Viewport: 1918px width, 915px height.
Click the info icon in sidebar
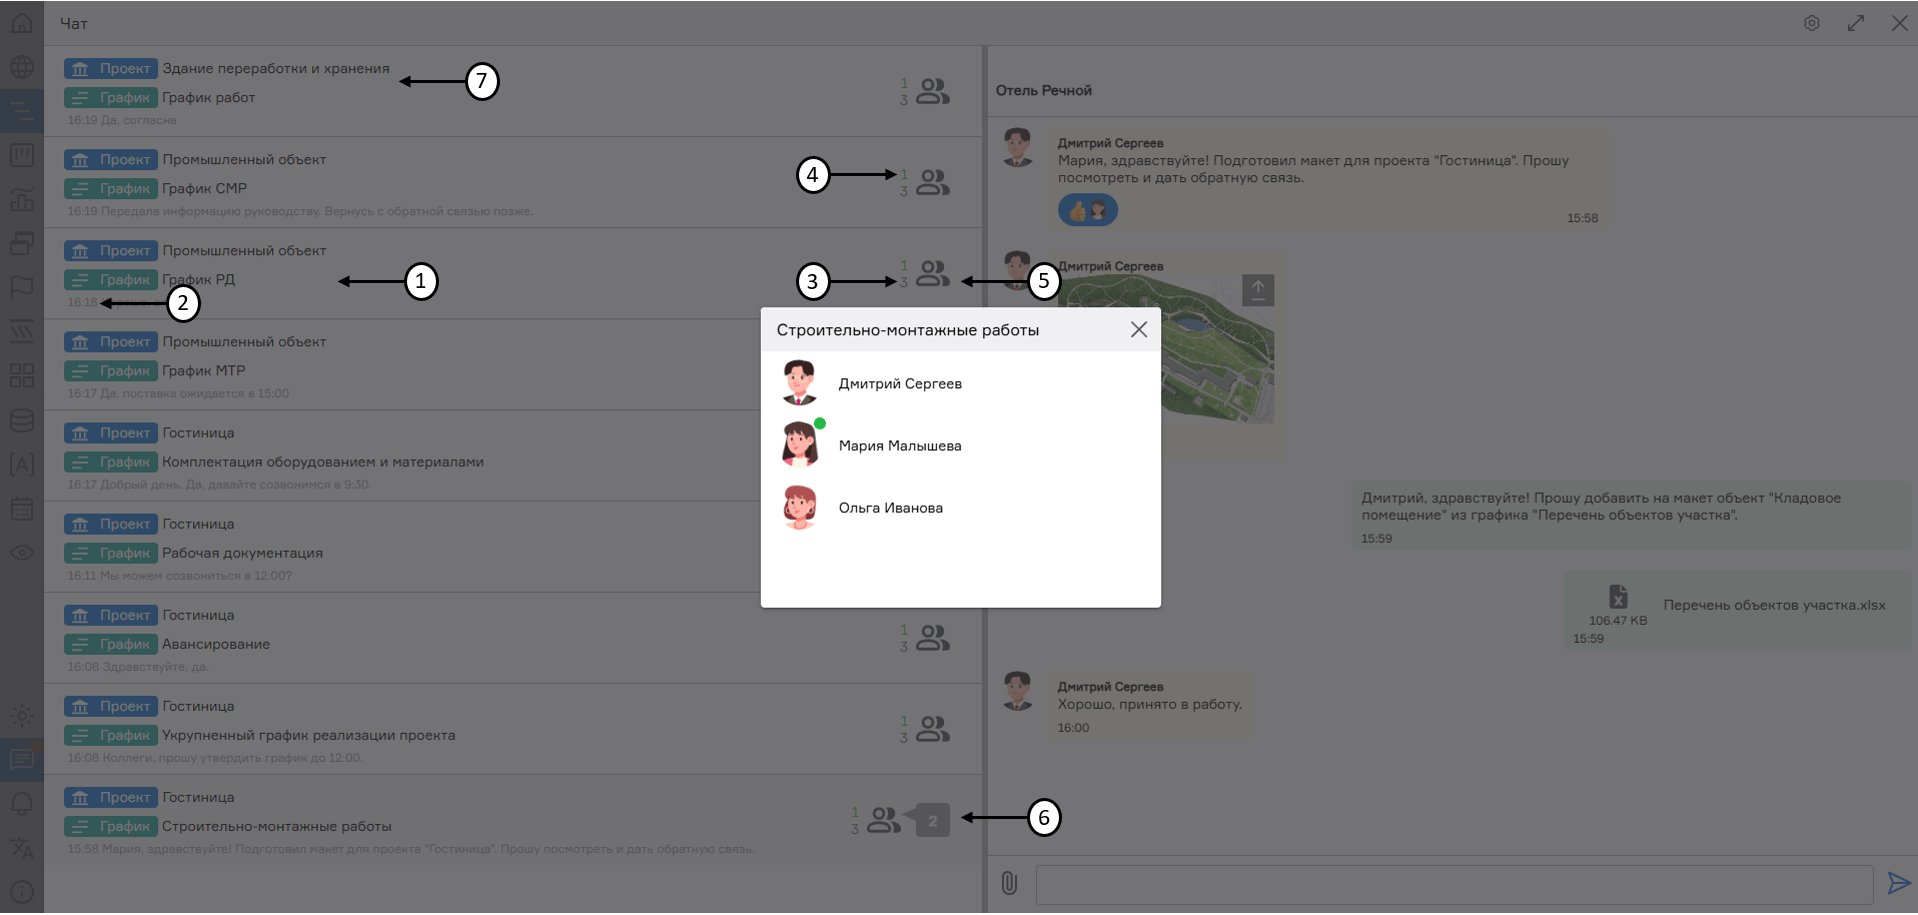click(x=21, y=892)
